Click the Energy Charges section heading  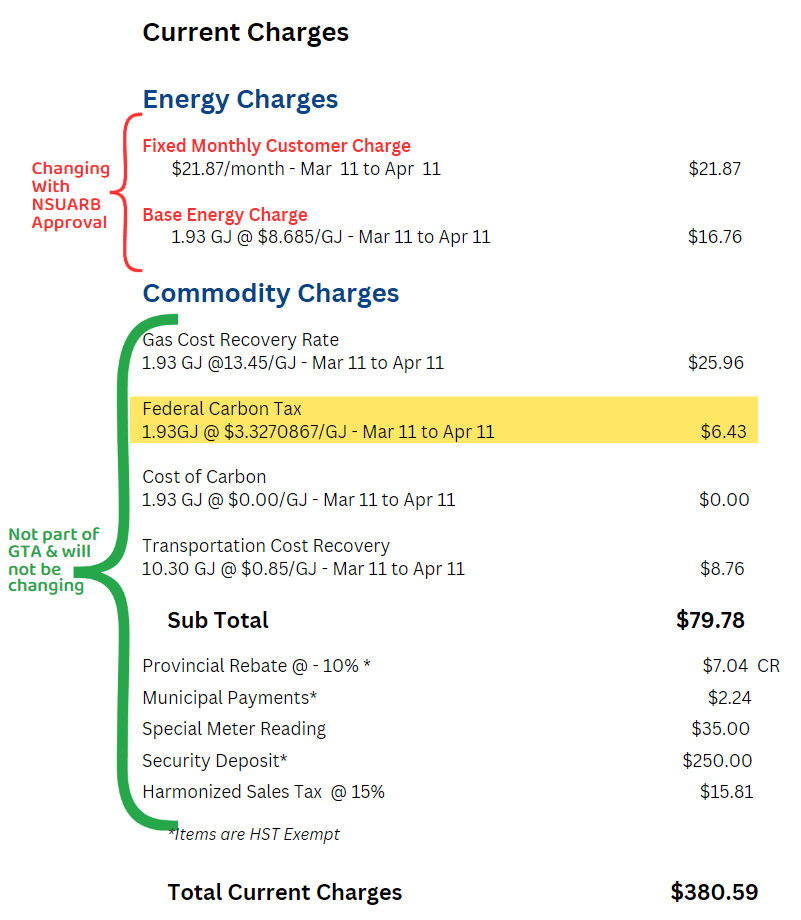coord(240,100)
